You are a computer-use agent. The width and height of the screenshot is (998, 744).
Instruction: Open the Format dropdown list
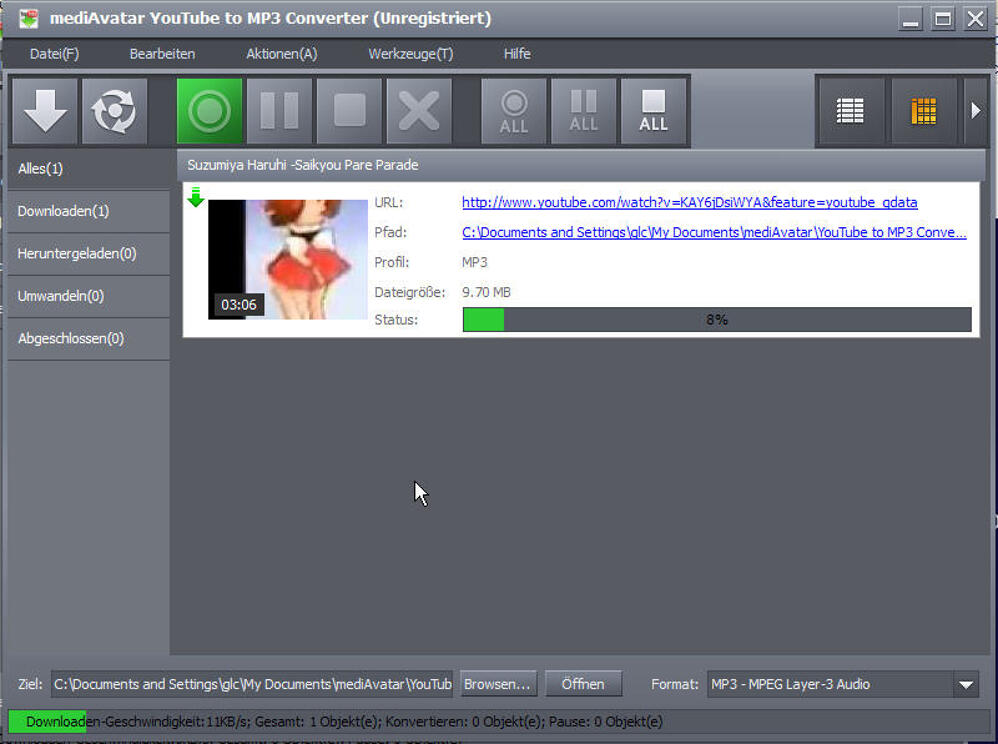tap(843, 684)
